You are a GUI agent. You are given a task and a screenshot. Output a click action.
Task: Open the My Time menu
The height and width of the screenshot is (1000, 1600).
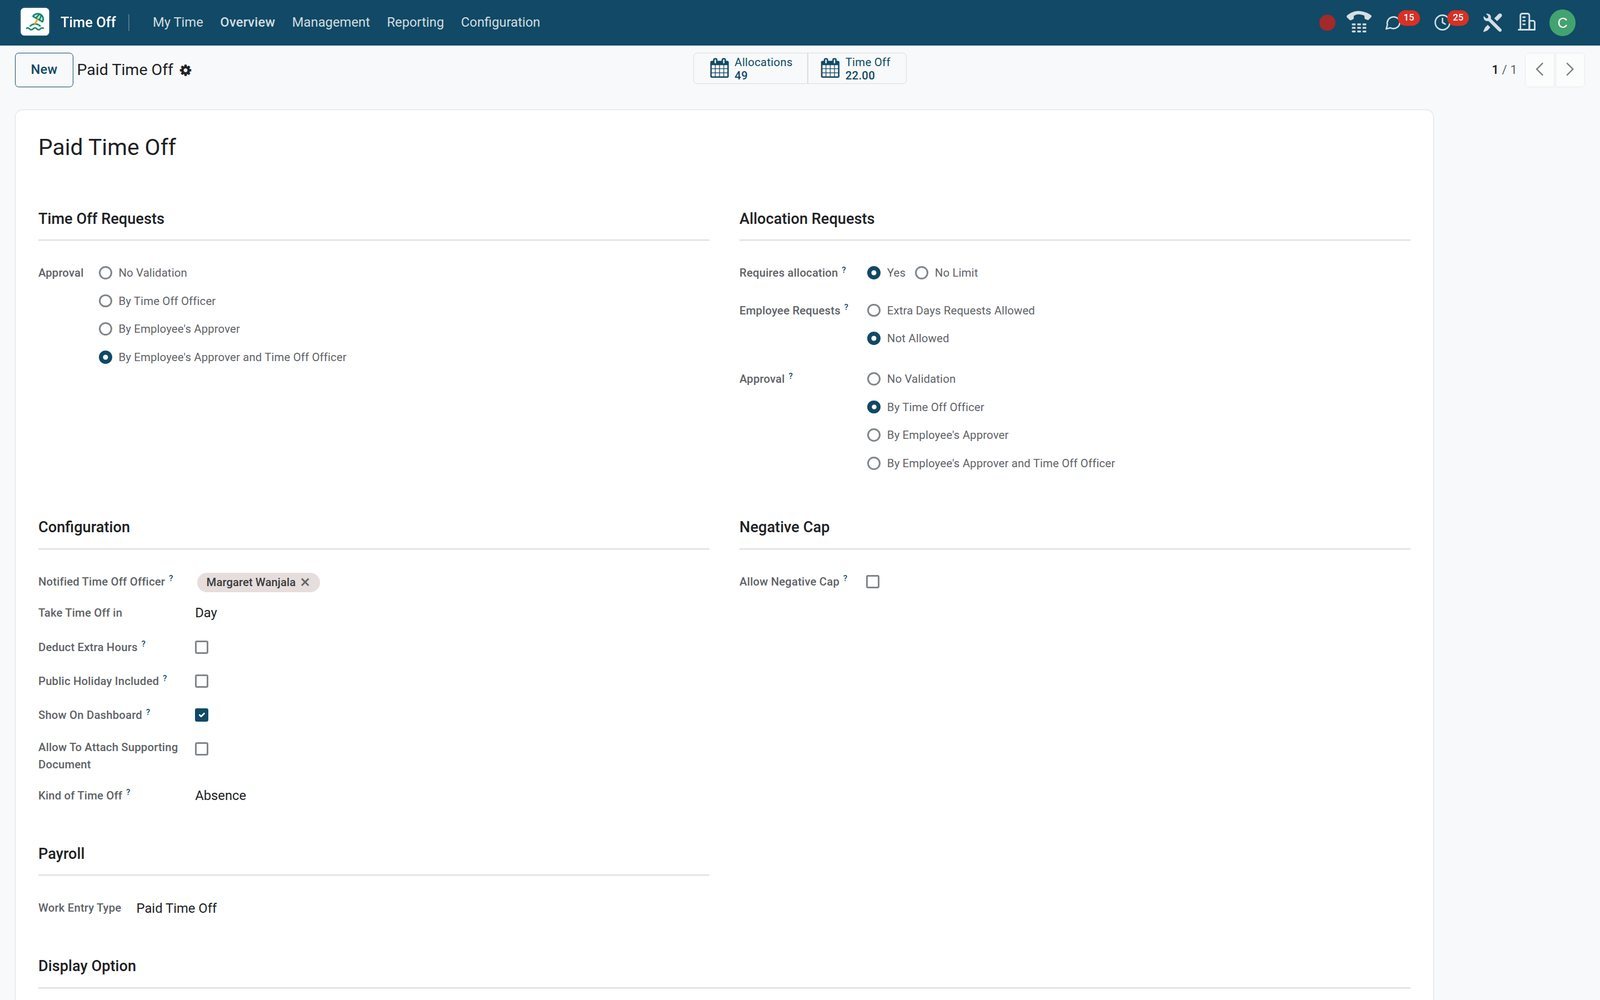click(x=178, y=22)
